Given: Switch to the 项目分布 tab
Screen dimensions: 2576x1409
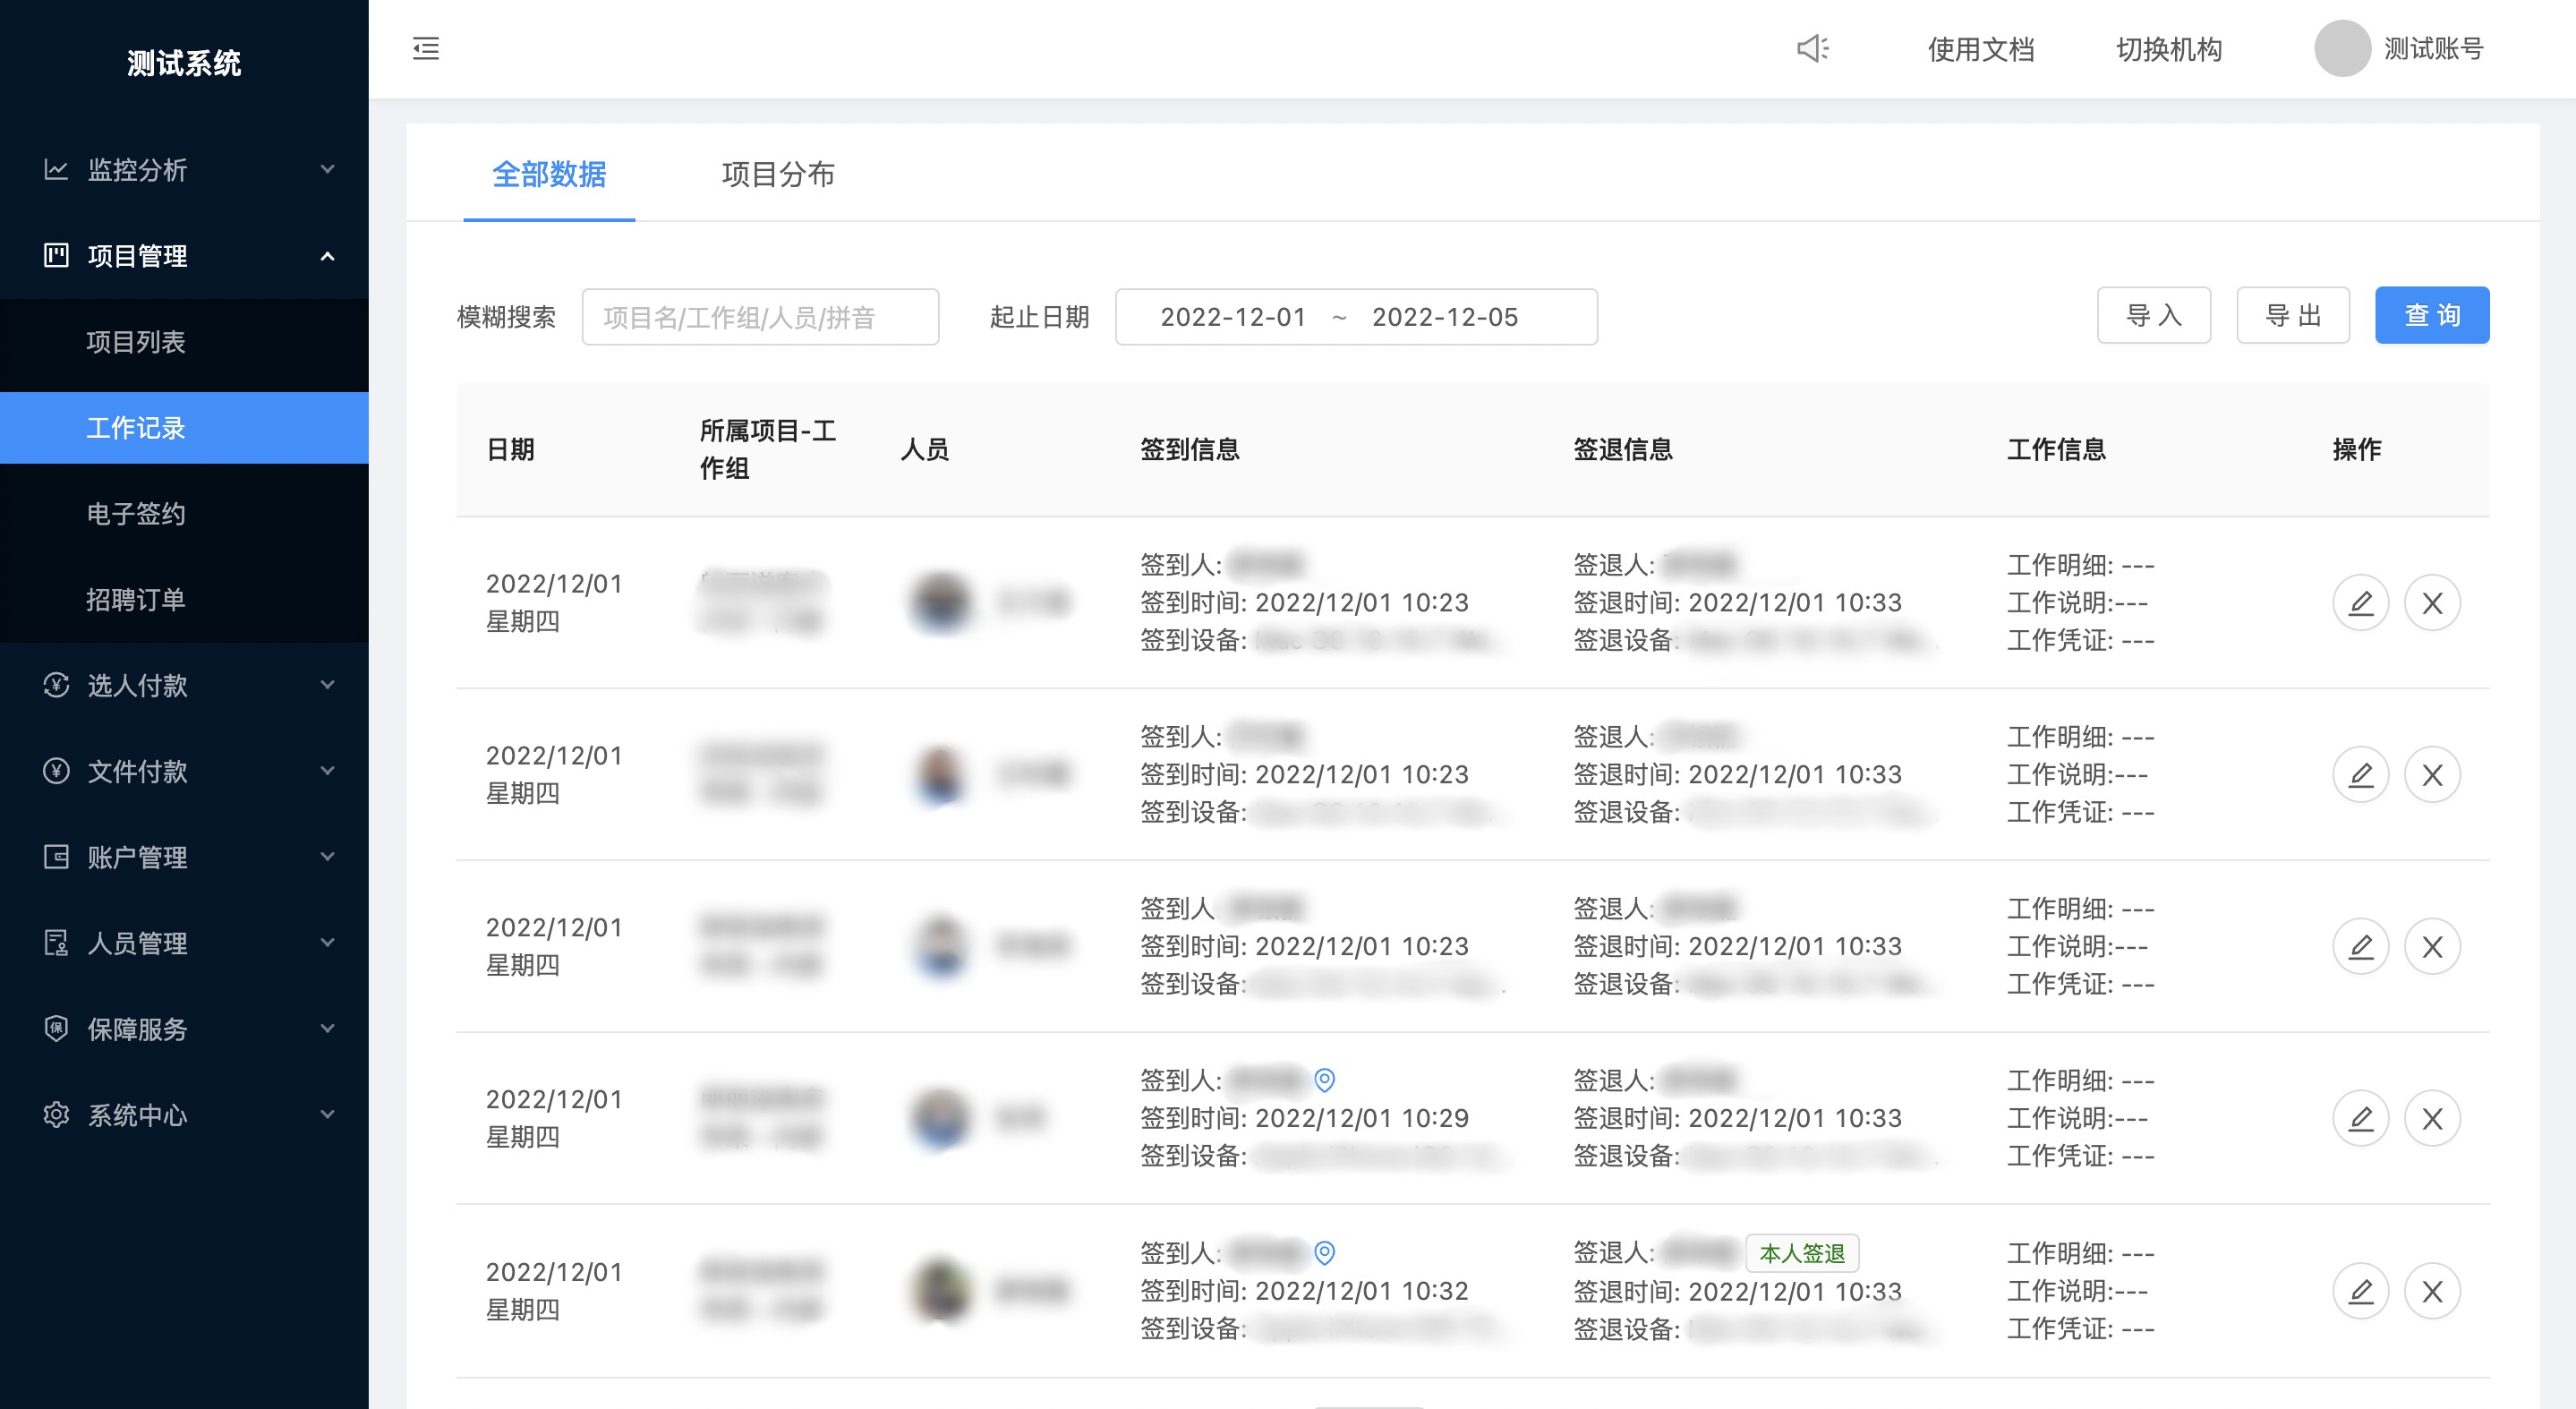Looking at the screenshot, I should (x=778, y=175).
